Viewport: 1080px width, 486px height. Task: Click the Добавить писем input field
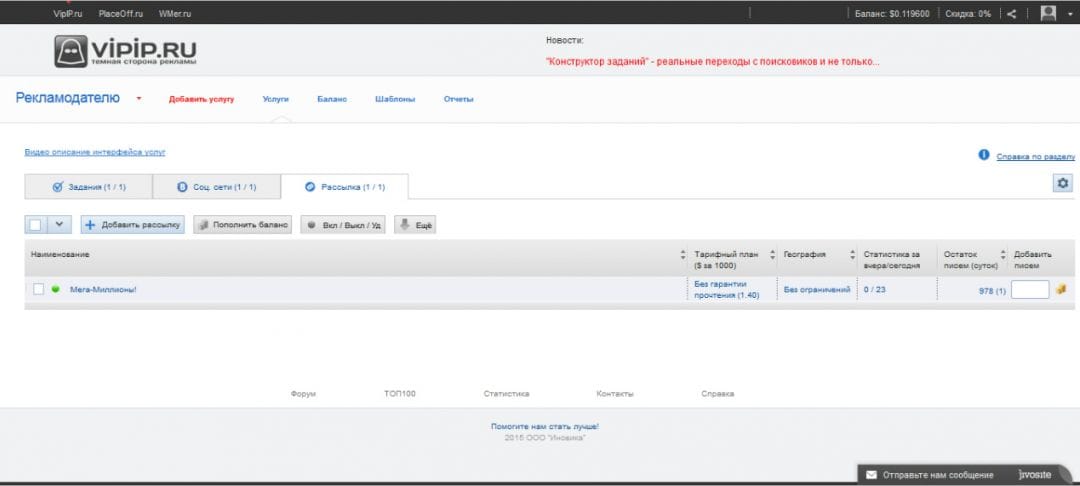coord(1030,289)
